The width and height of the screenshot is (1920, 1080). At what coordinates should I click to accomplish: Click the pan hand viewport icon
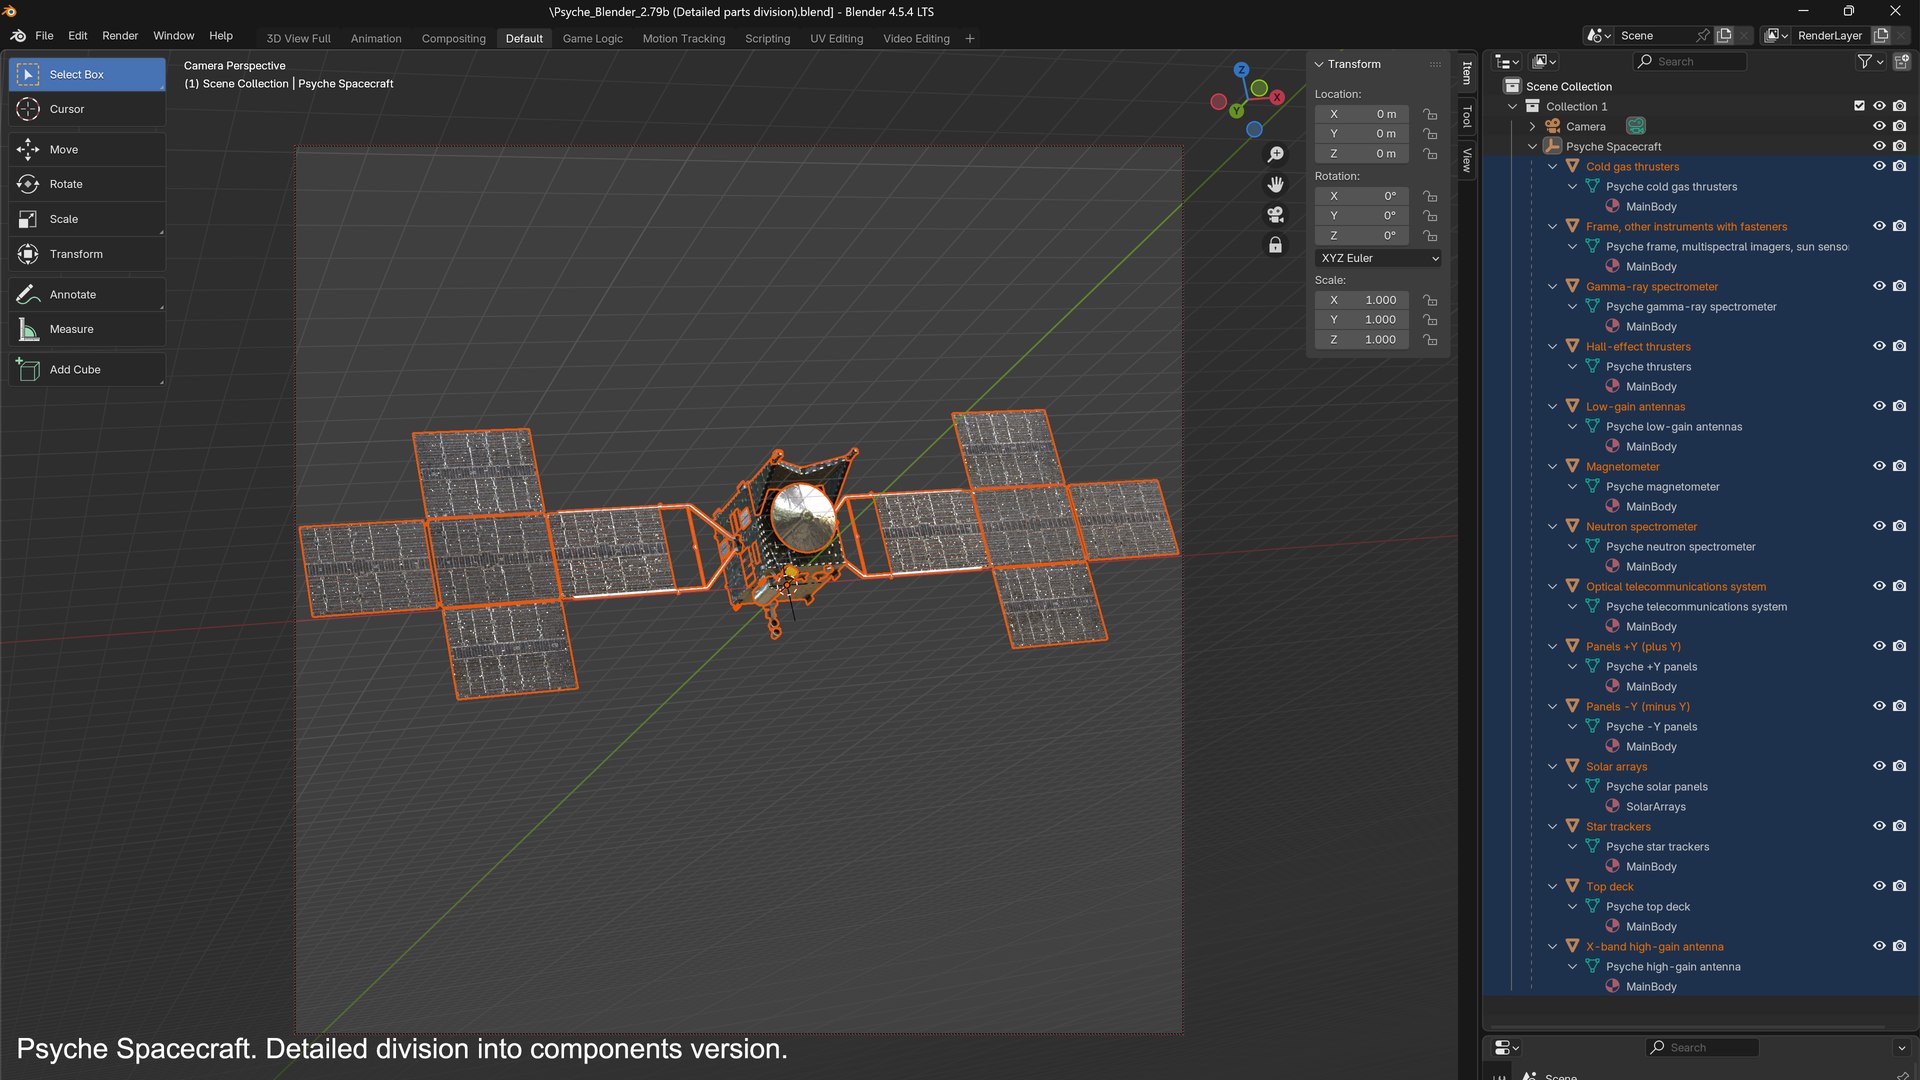click(x=1275, y=185)
